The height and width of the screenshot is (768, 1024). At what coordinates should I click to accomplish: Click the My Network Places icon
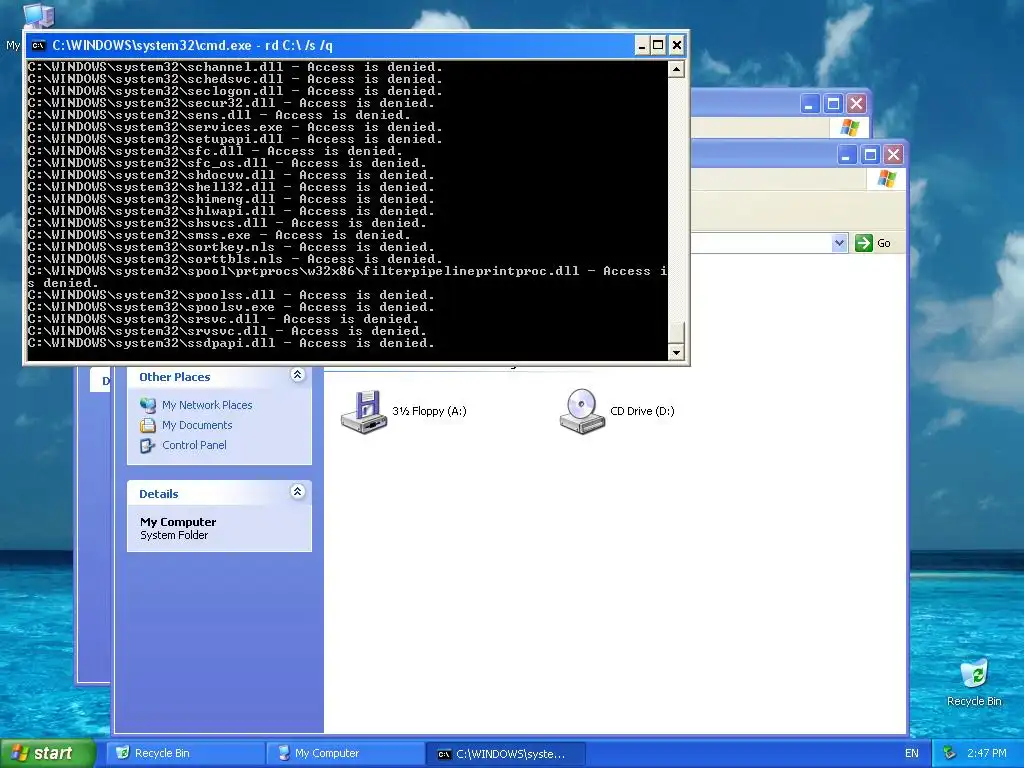(x=148, y=405)
